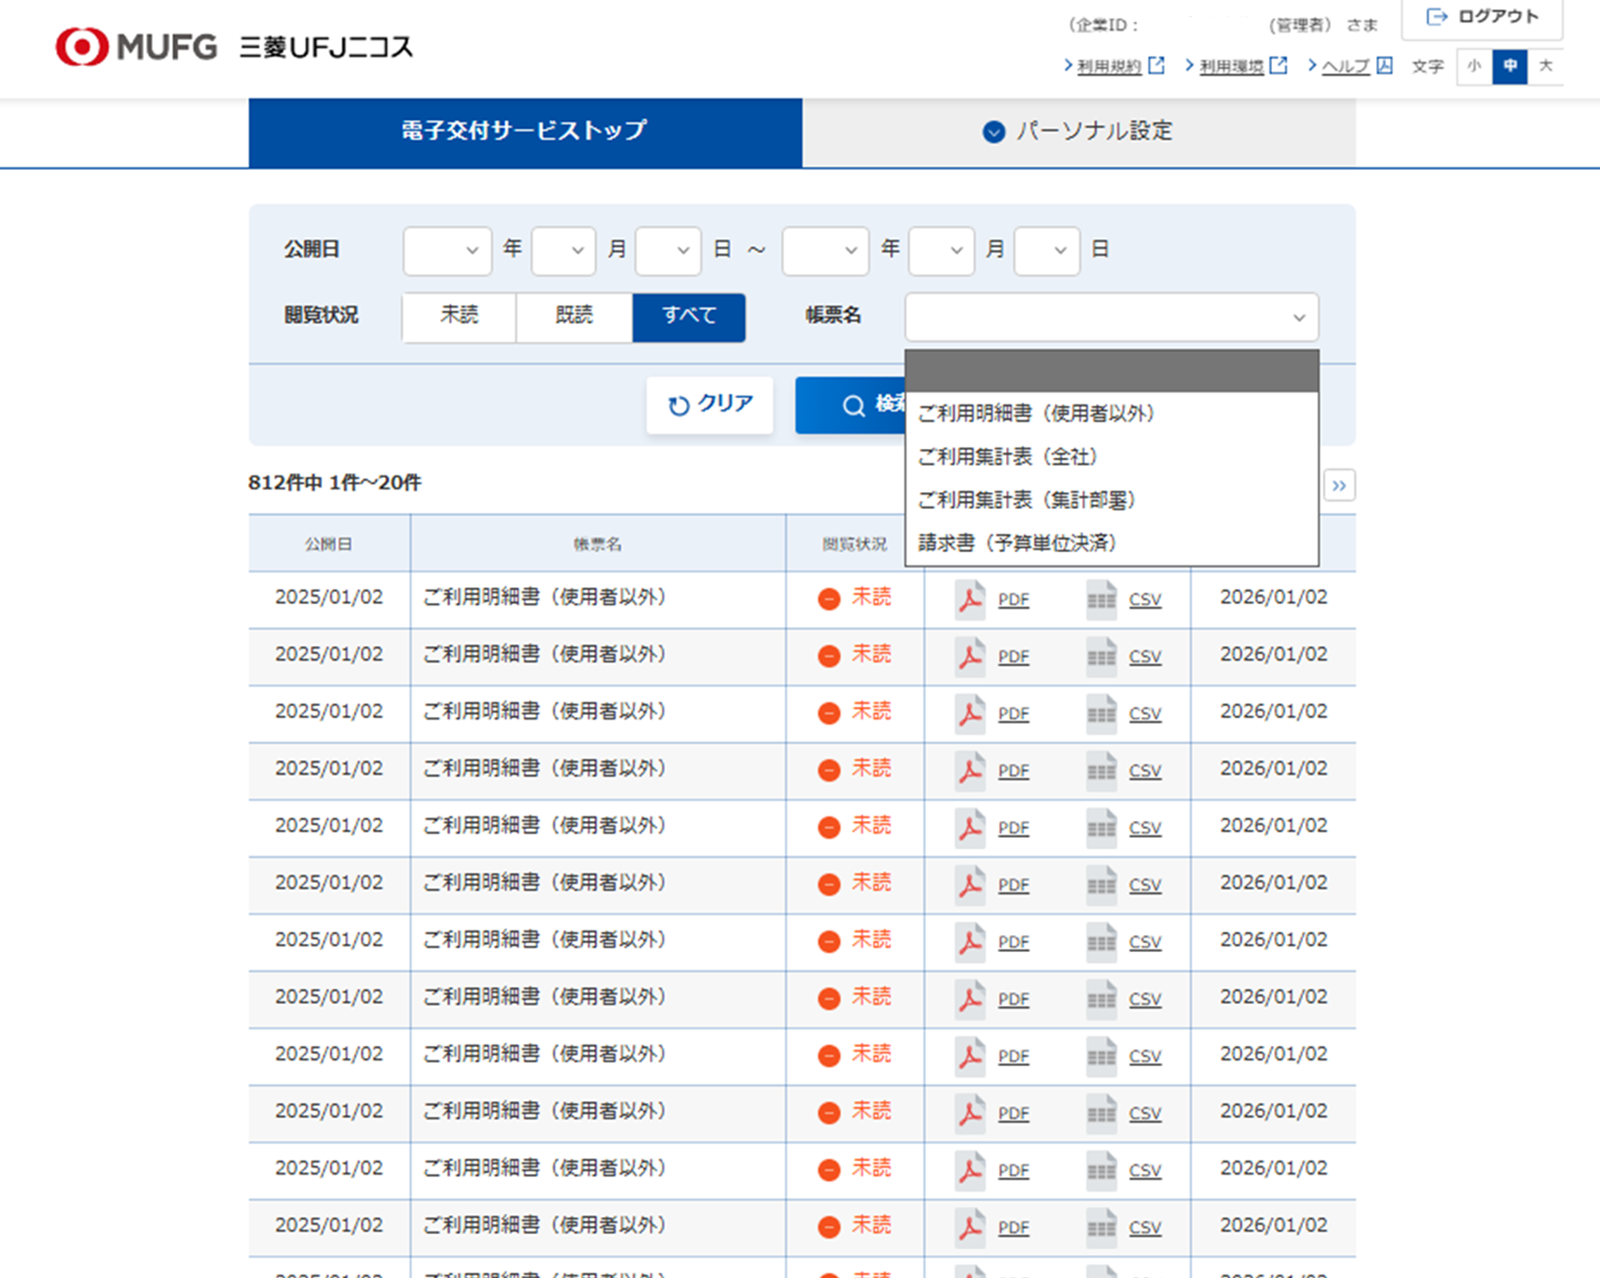Click the CSV icon in the first table row
The image size is (1600, 1278).
1101,599
